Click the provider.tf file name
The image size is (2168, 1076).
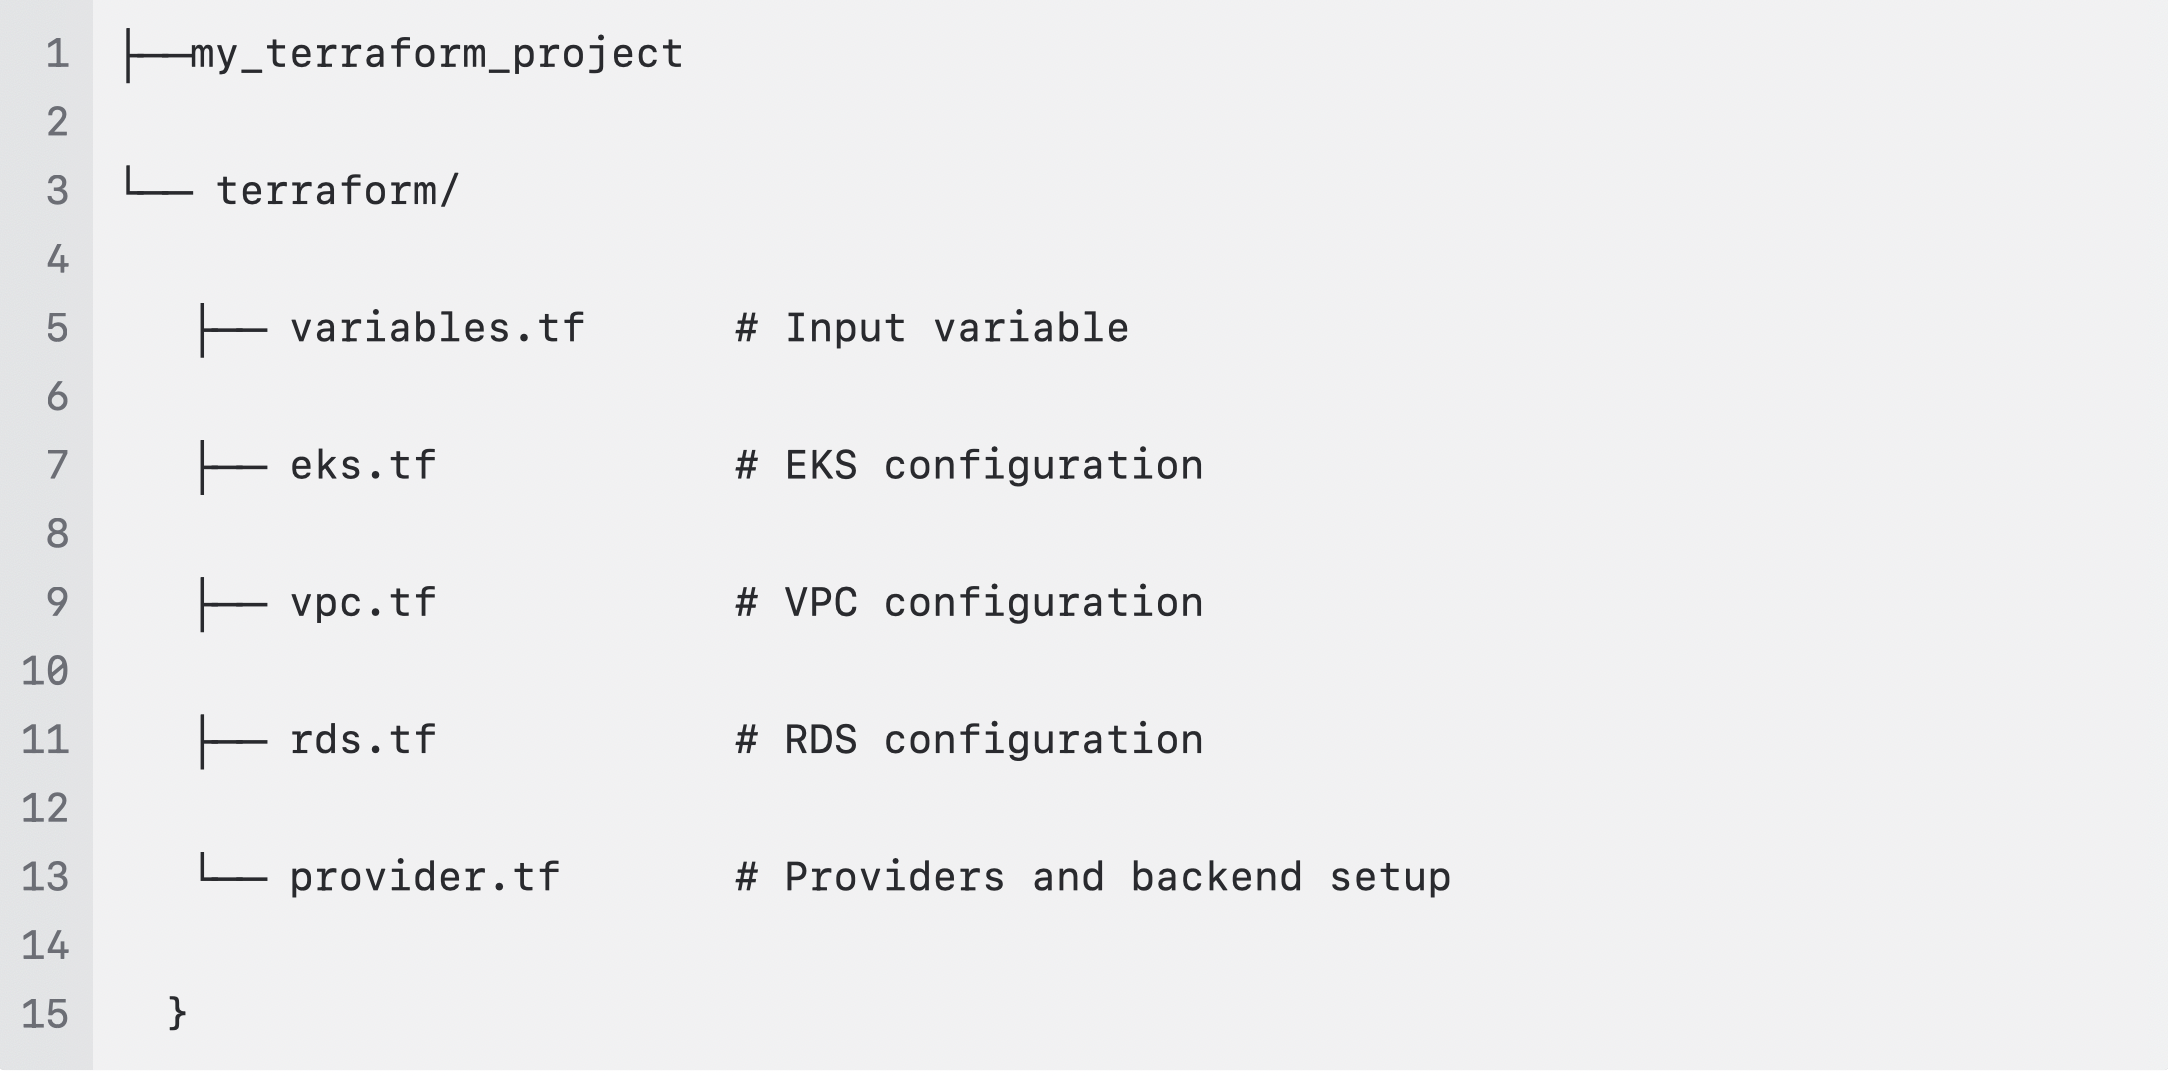pyautogui.click(x=425, y=877)
